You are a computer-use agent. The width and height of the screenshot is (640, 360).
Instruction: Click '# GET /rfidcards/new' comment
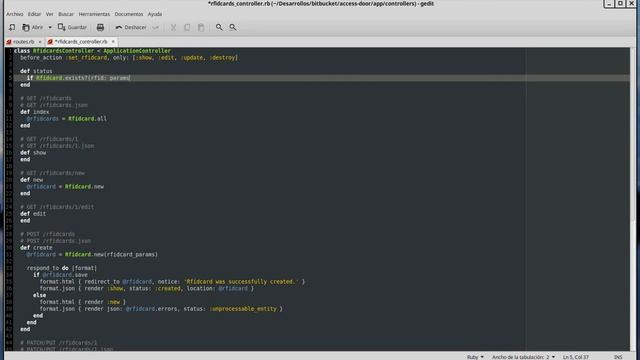pyautogui.click(x=52, y=173)
